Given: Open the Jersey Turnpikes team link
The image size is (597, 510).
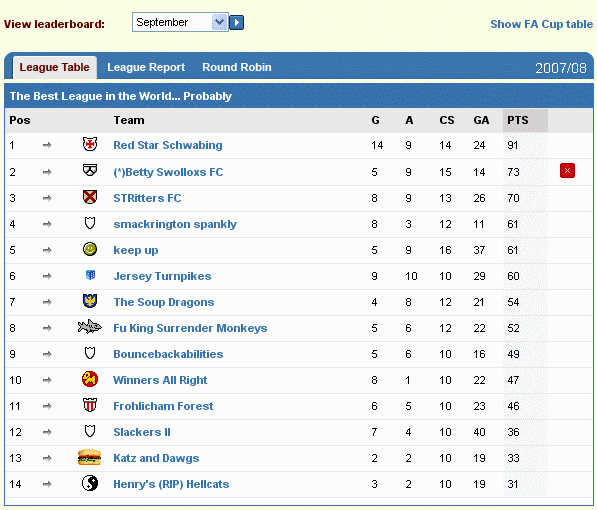Looking at the screenshot, I should [162, 276].
